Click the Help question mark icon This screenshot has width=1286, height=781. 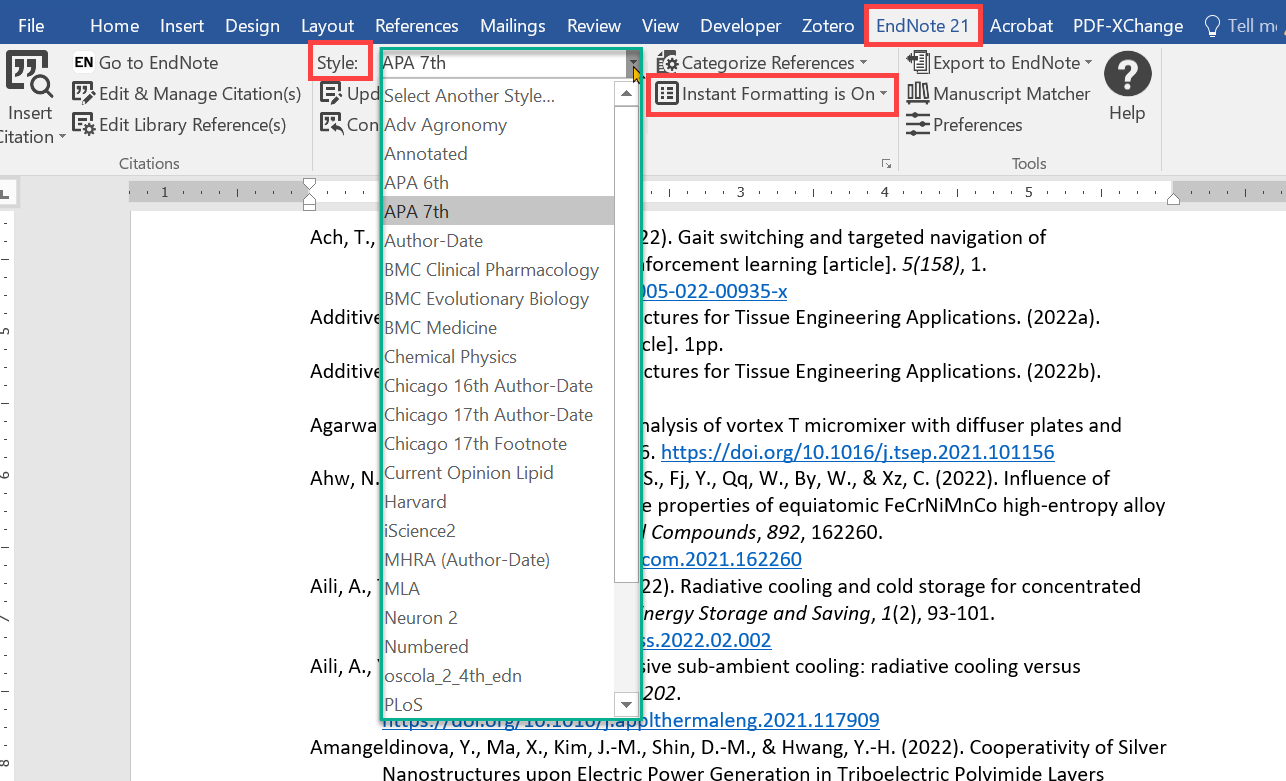pos(1127,75)
